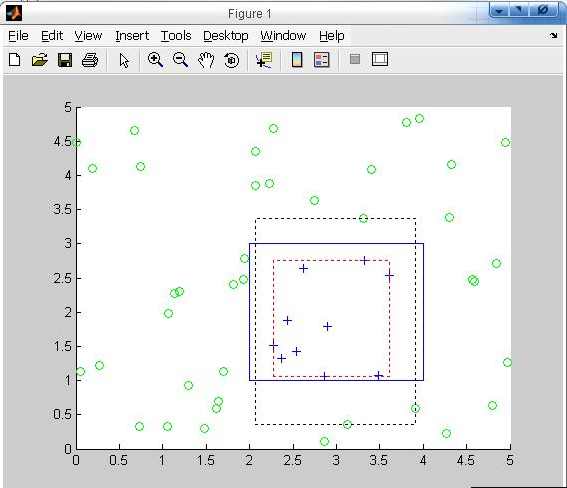Show plot tools and dock figure
Viewport: 567px width, 488px height.
(380, 59)
